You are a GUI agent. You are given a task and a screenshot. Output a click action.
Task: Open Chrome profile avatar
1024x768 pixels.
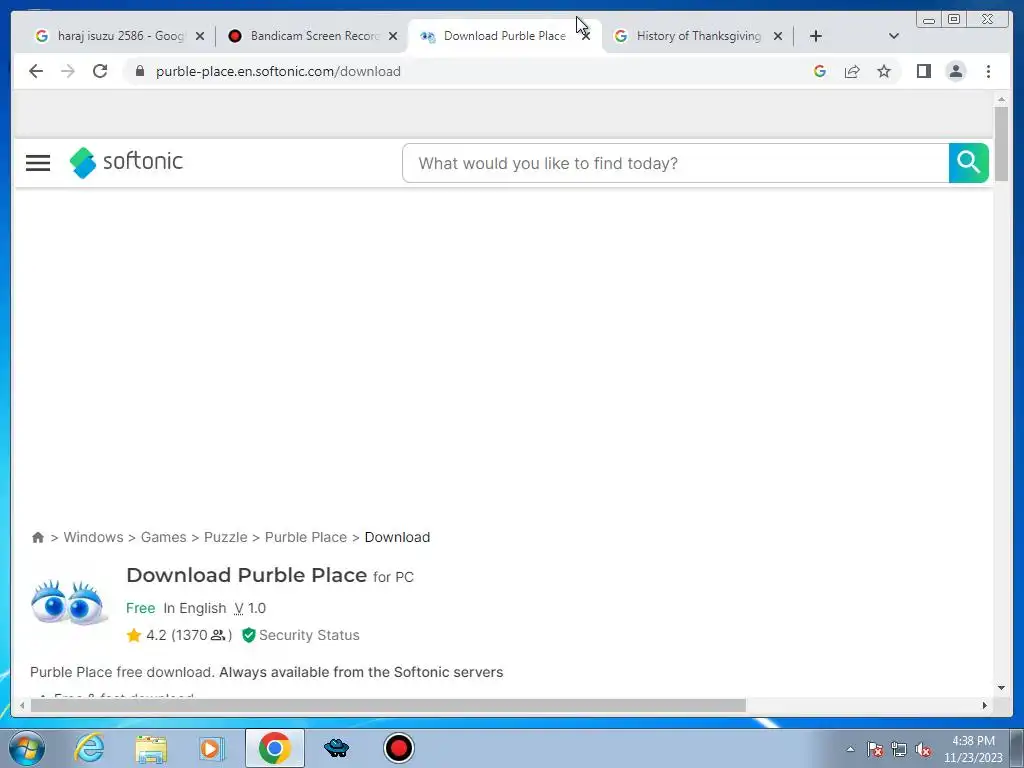(x=955, y=71)
